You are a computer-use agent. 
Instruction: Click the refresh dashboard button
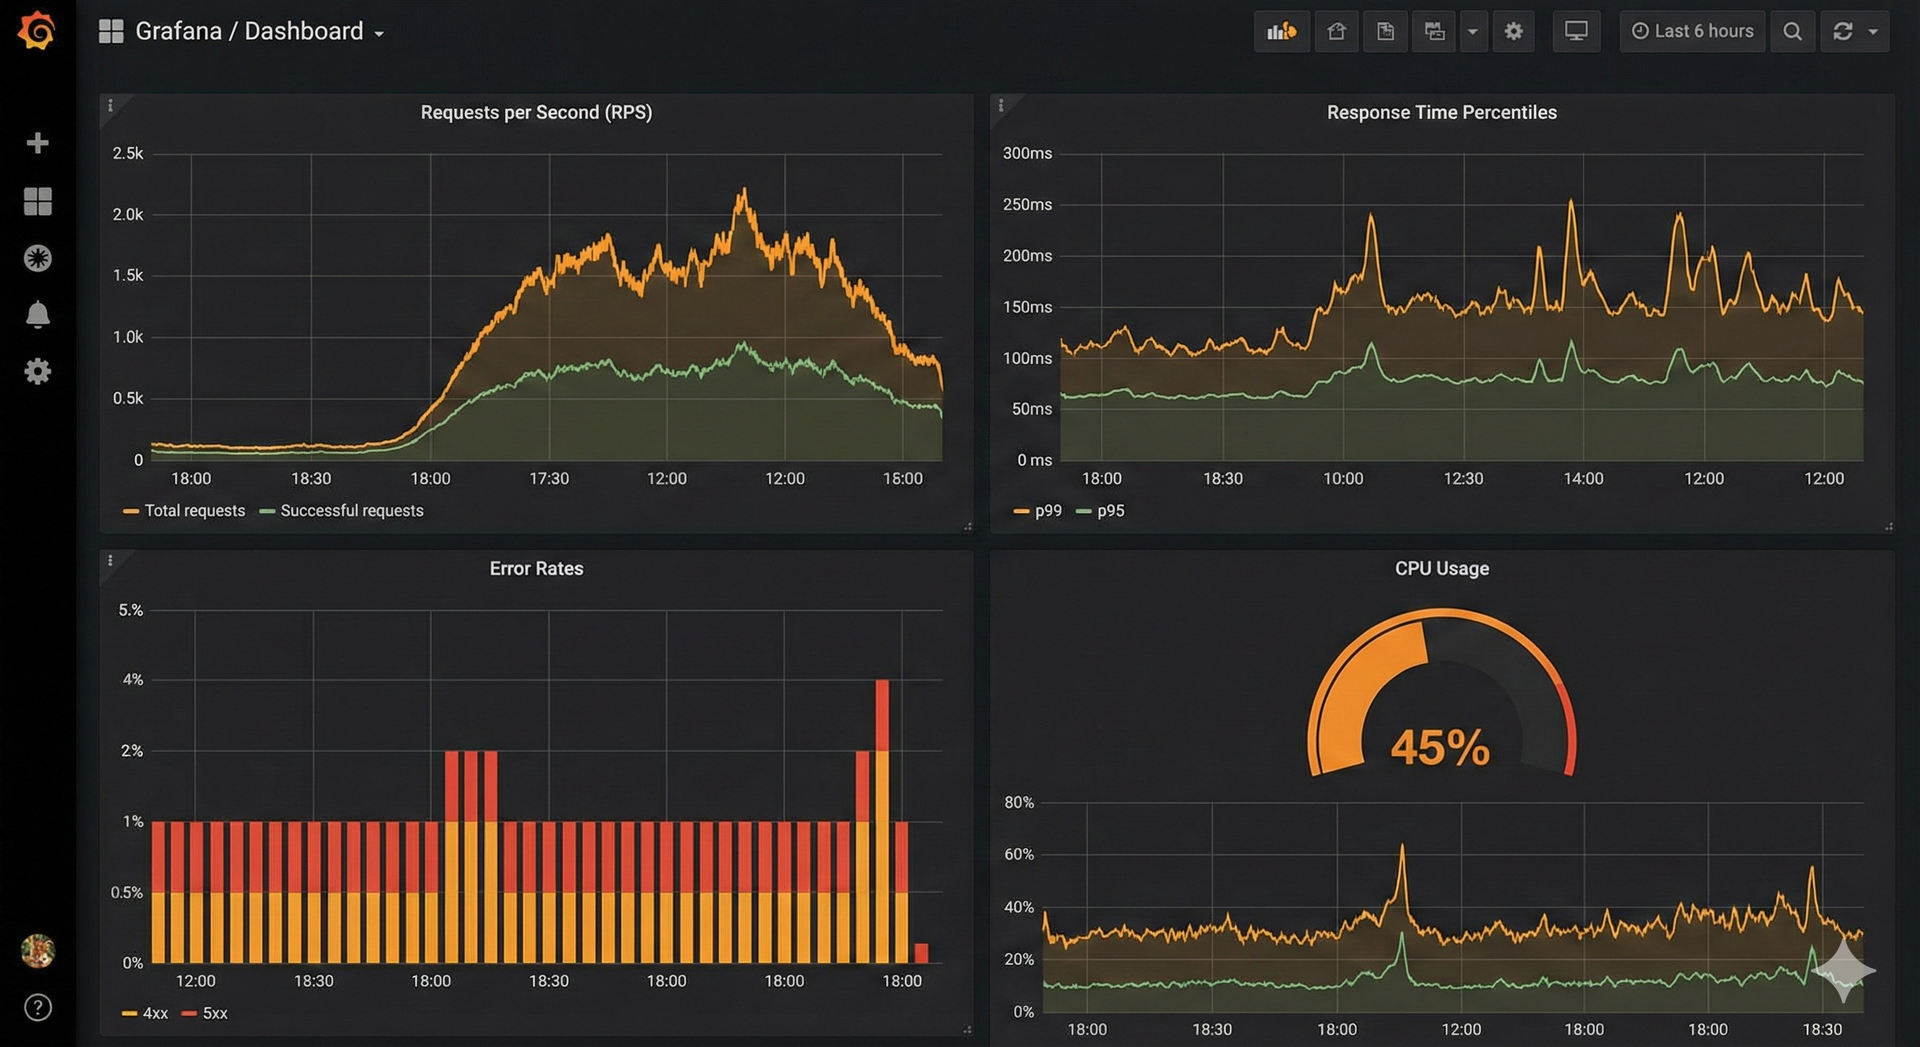(1842, 31)
